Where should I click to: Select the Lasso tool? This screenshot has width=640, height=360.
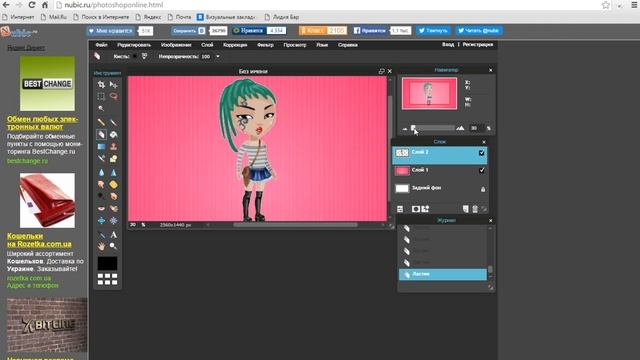pyautogui.click(x=113, y=96)
